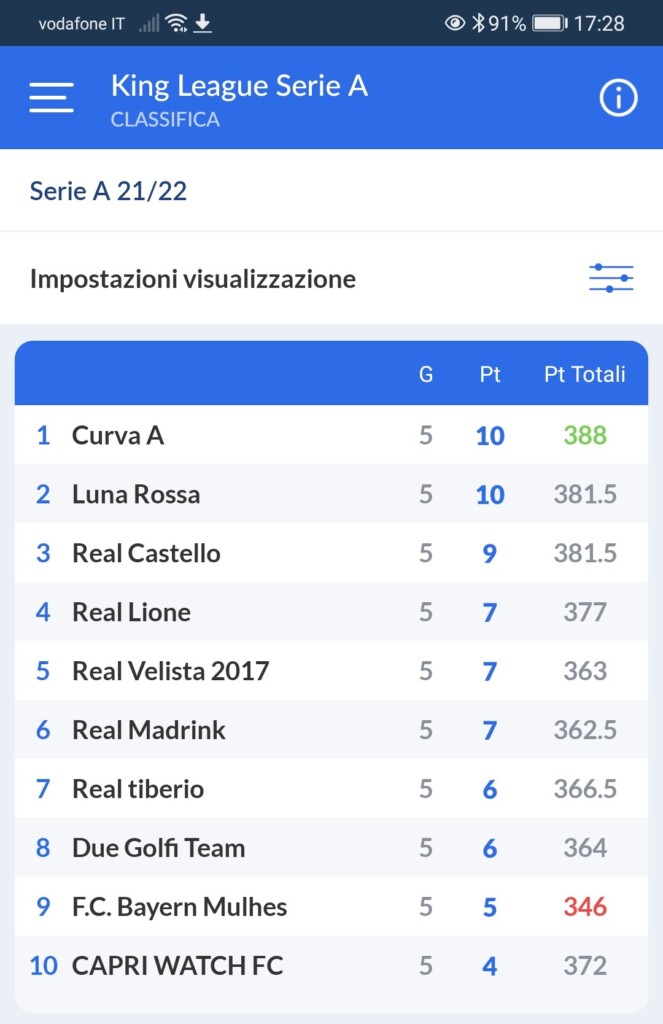Open the hamburger navigation menu

click(51, 97)
